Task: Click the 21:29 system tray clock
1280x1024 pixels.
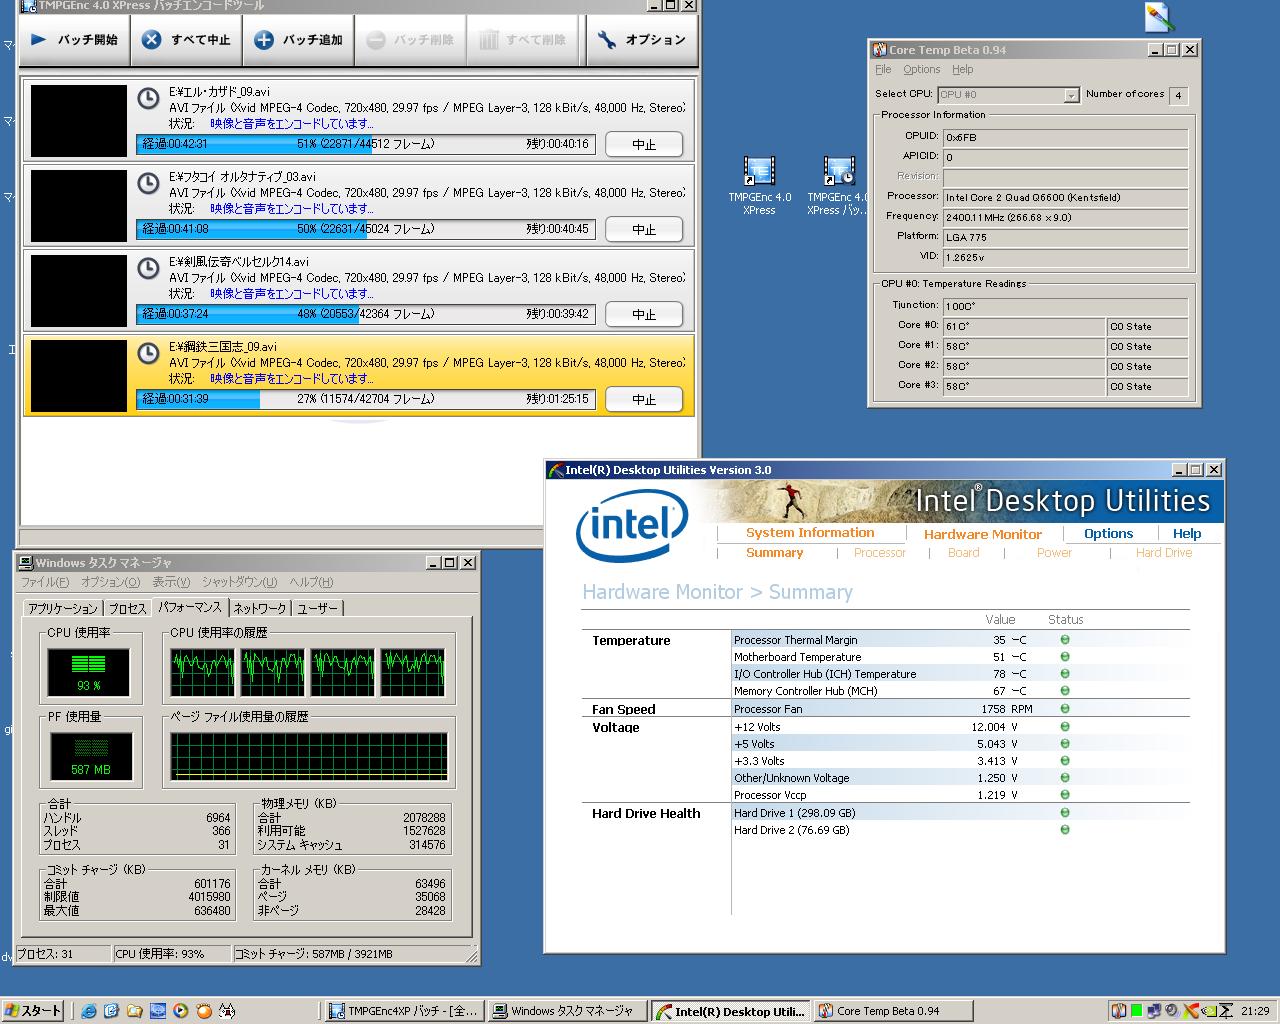Action: [x=1255, y=1011]
